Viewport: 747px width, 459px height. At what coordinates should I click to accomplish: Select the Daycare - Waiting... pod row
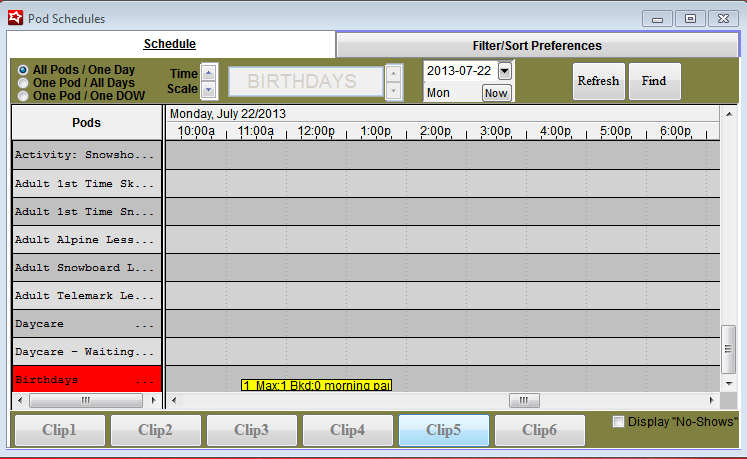coord(87,352)
